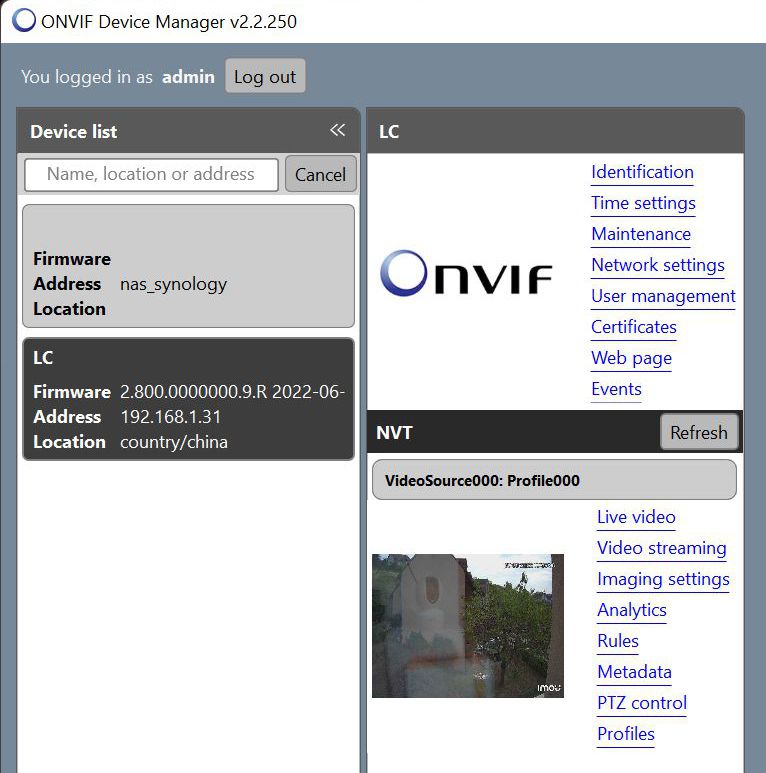Open the Events page
Viewport: 766px width, 773px height.
(616, 389)
